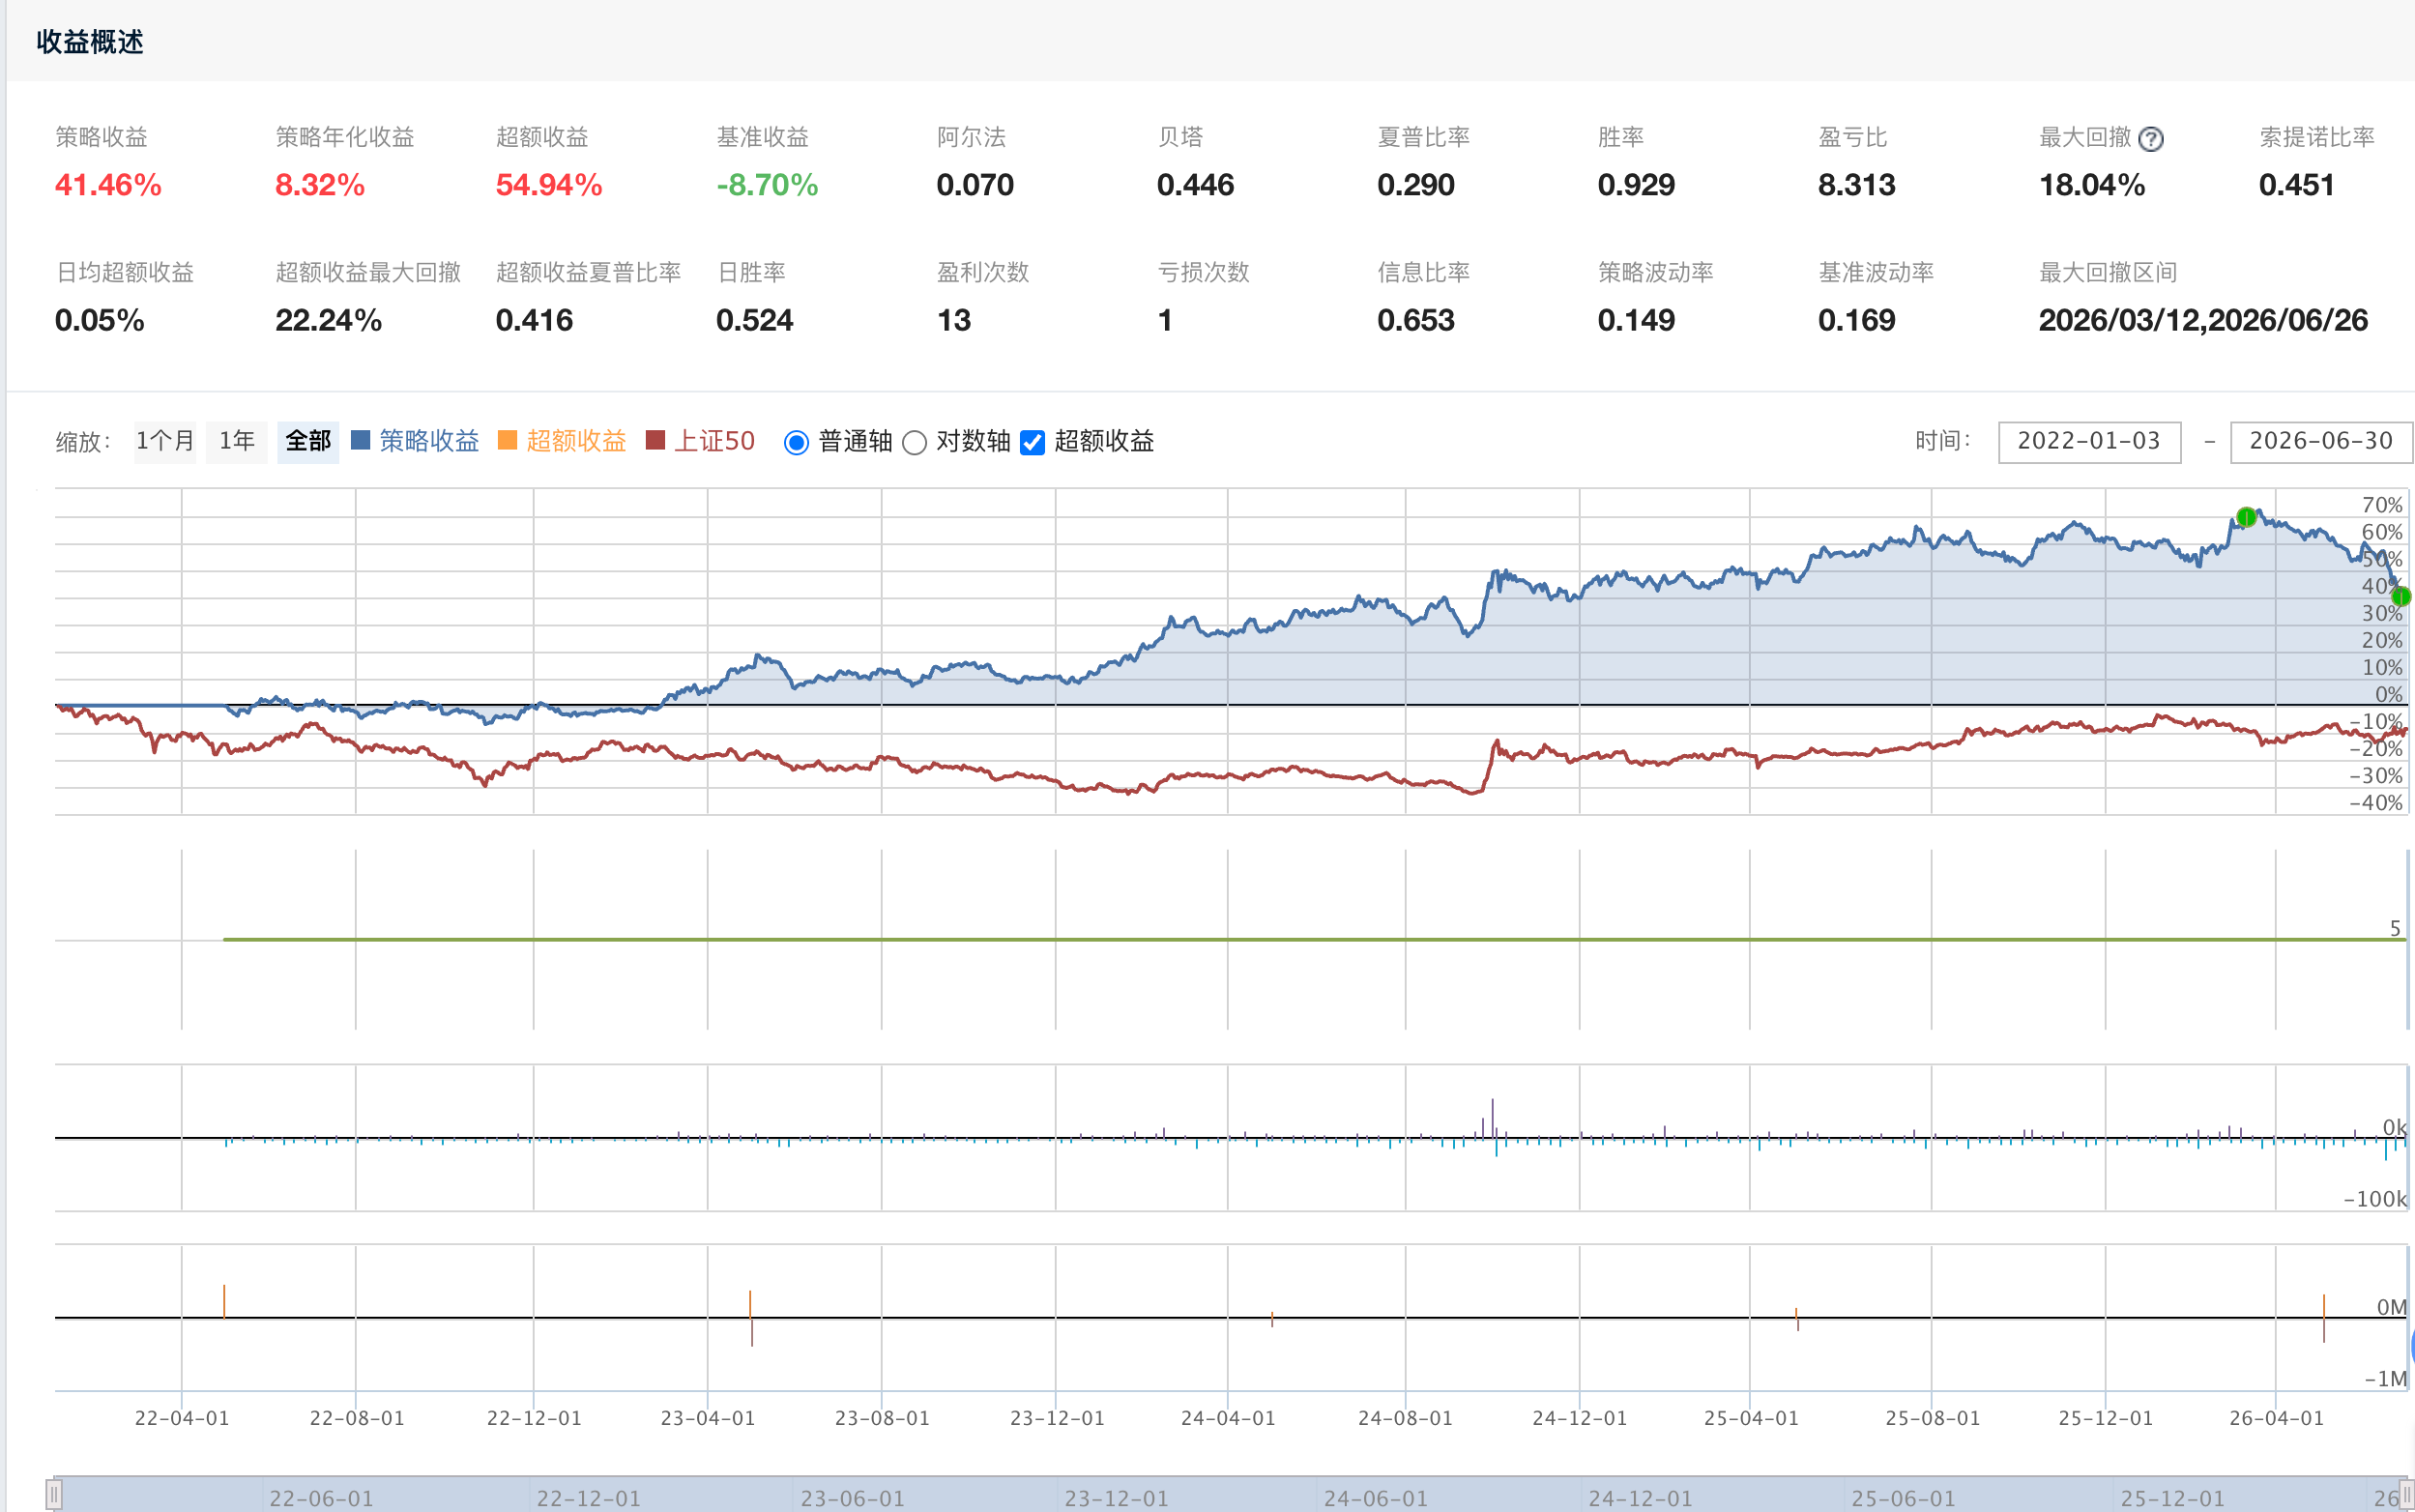Click the 日均超额收益 value 0.05%
The height and width of the screenshot is (1512, 2415).
(99, 320)
